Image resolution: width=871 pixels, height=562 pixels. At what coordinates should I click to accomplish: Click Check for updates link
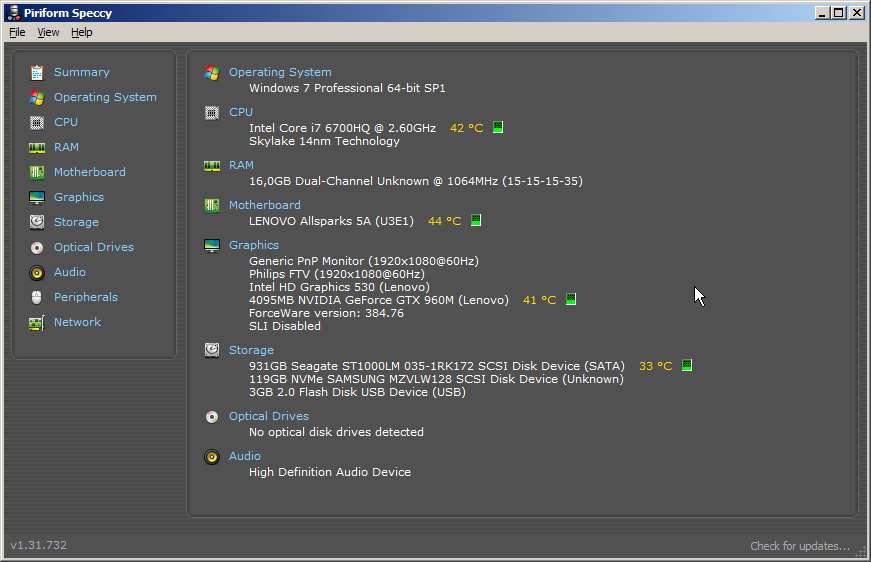point(800,546)
